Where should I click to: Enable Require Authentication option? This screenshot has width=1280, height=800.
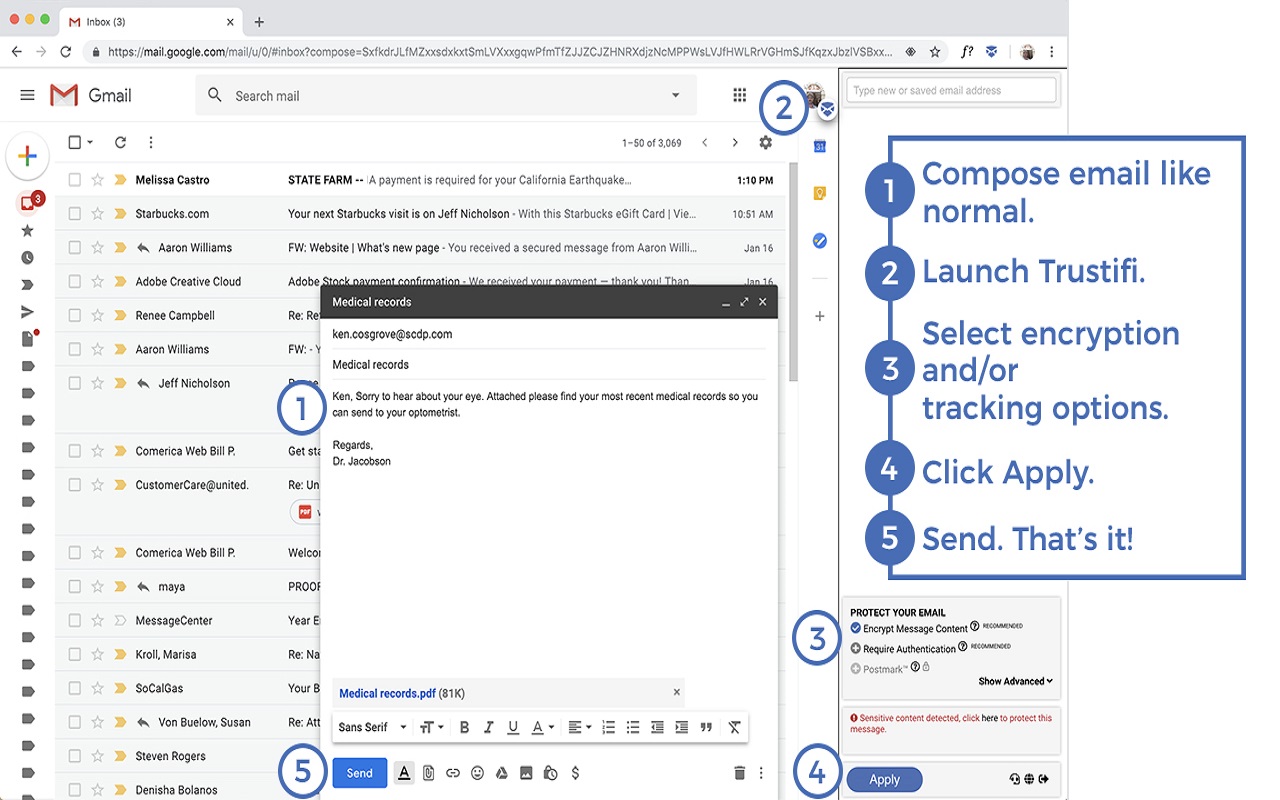tap(855, 648)
